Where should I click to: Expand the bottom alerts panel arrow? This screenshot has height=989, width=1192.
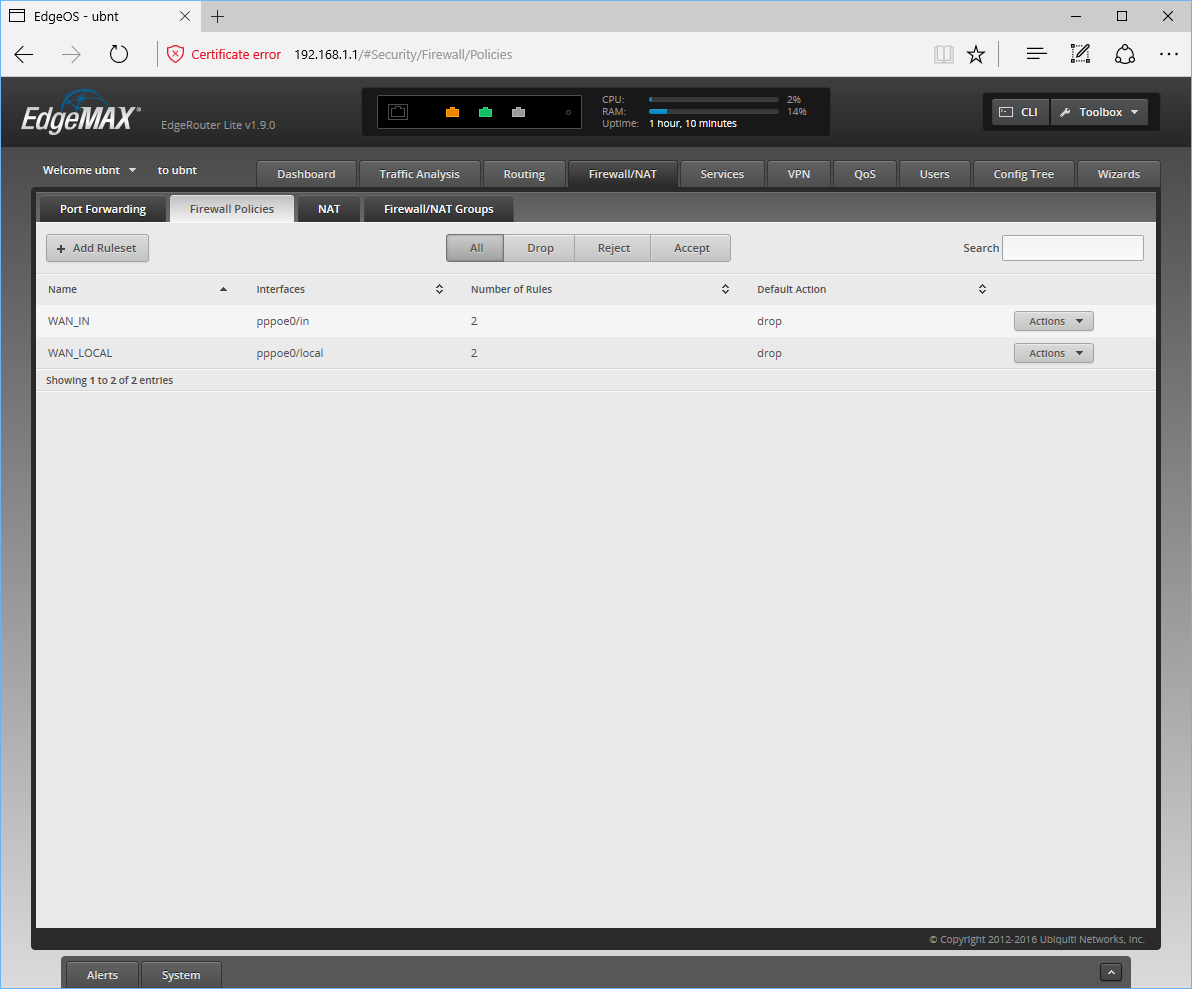[1110, 972]
